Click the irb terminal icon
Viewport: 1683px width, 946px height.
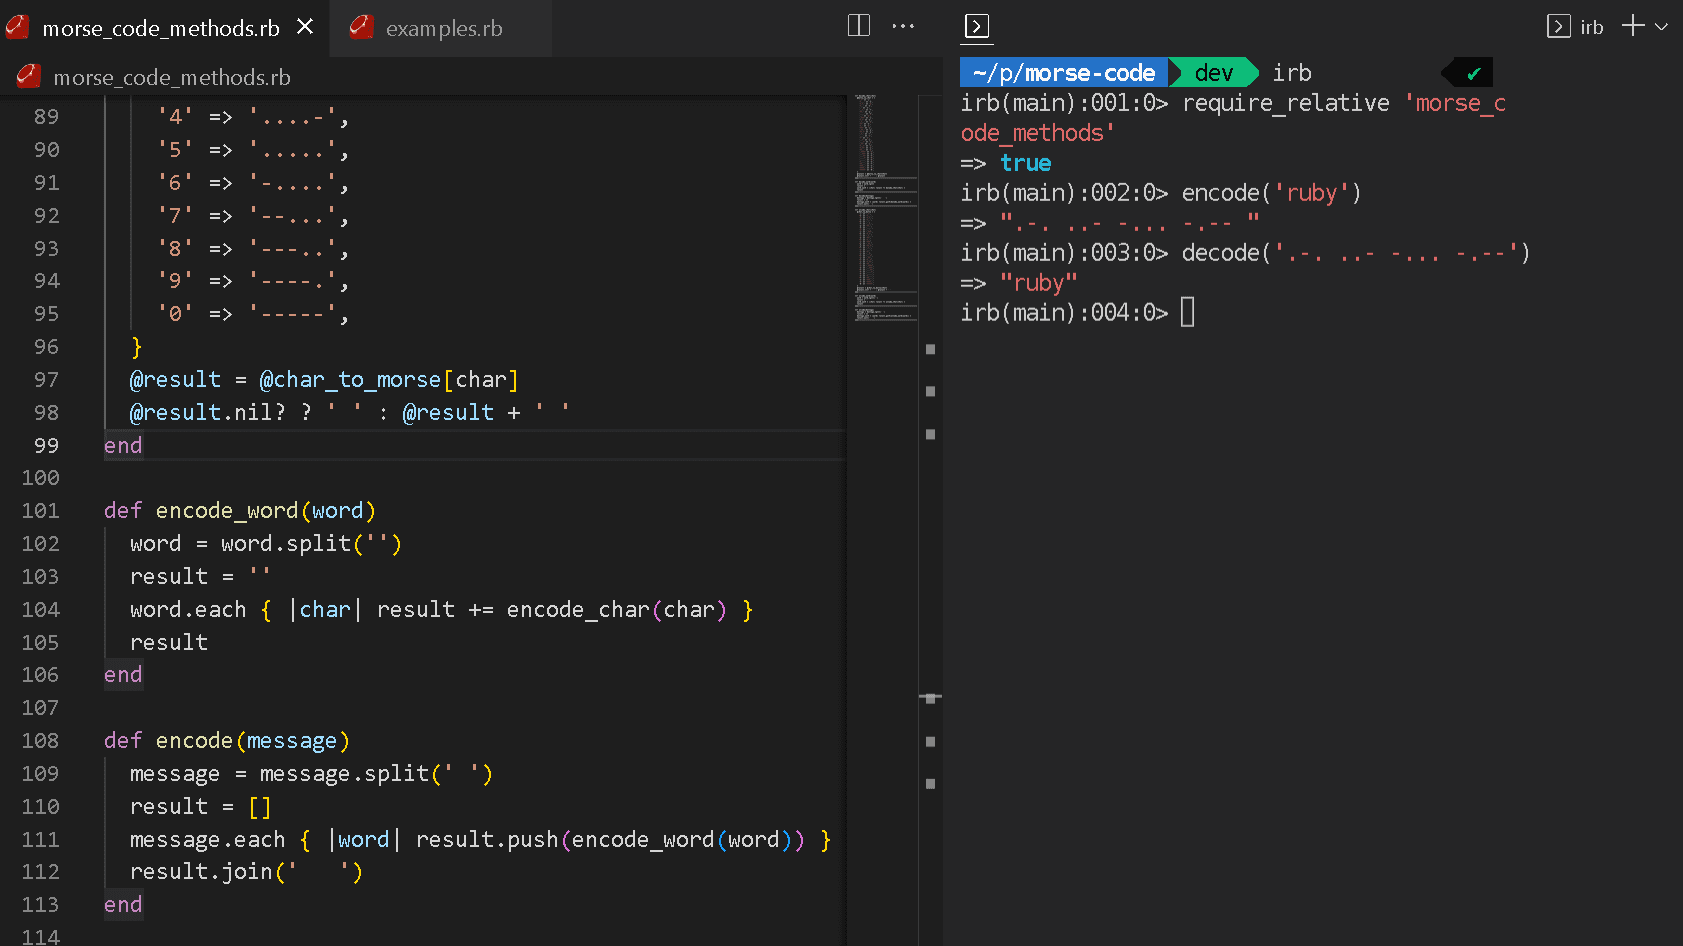pyautogui.click(x=1558, y=27)
